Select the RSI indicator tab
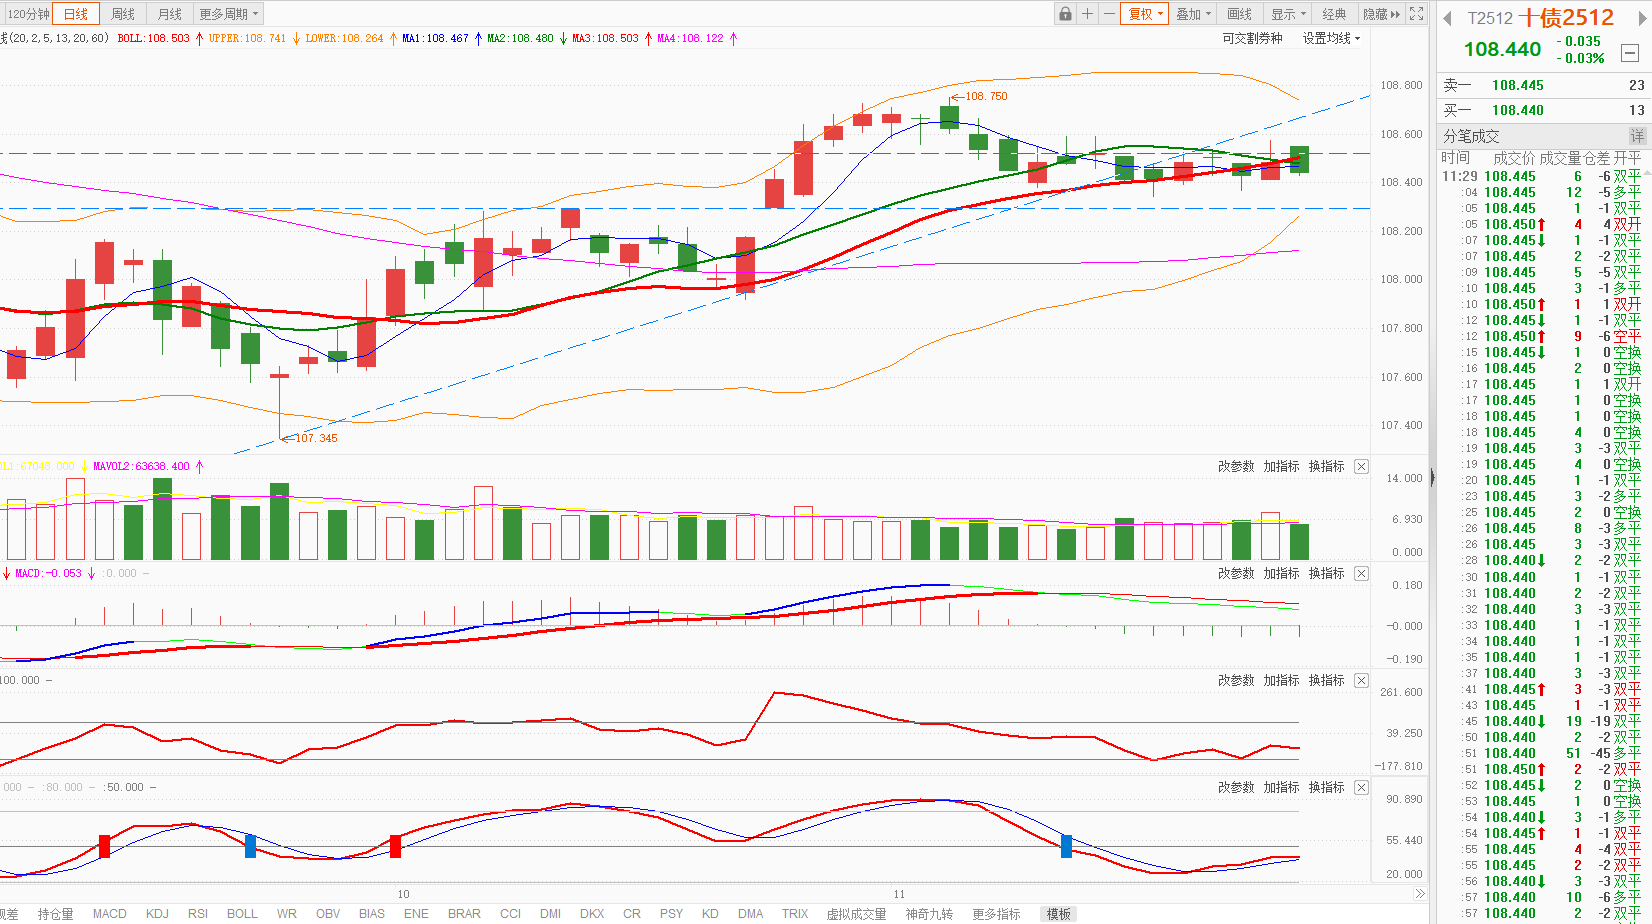Image resolution: width=1652 pixels, height=924 pixels. (x=198, y=914)
